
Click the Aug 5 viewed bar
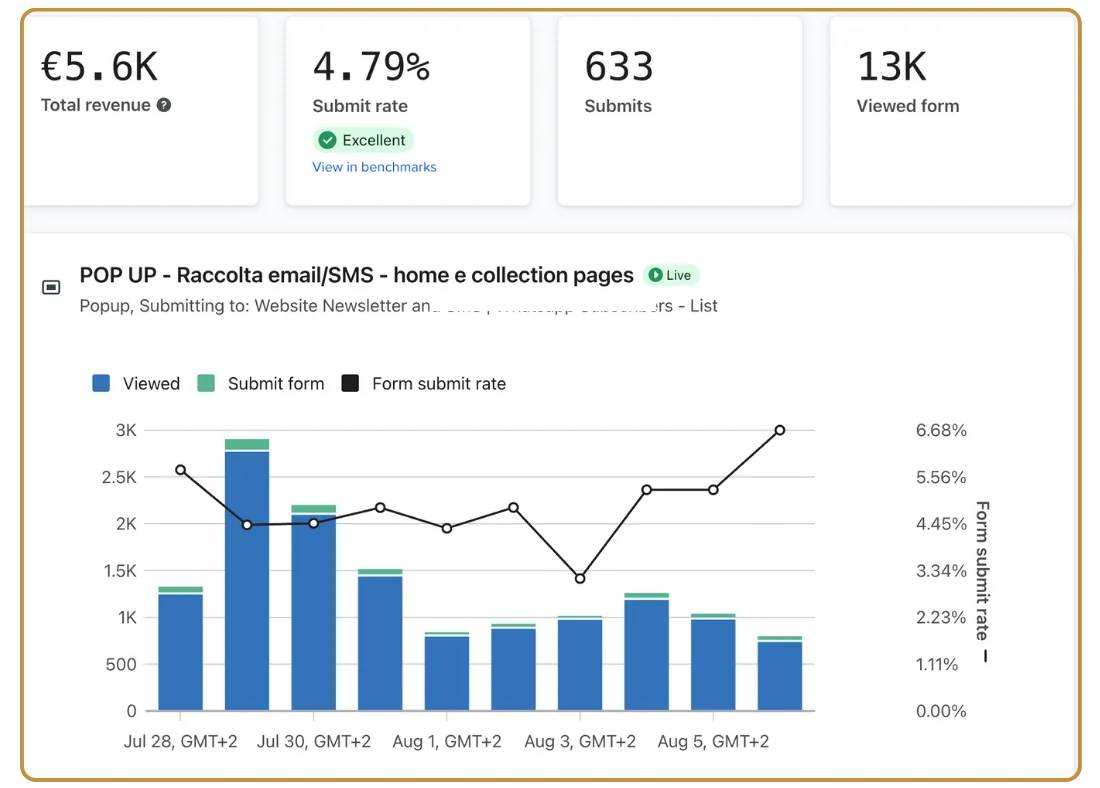click(x=713, y=665)
